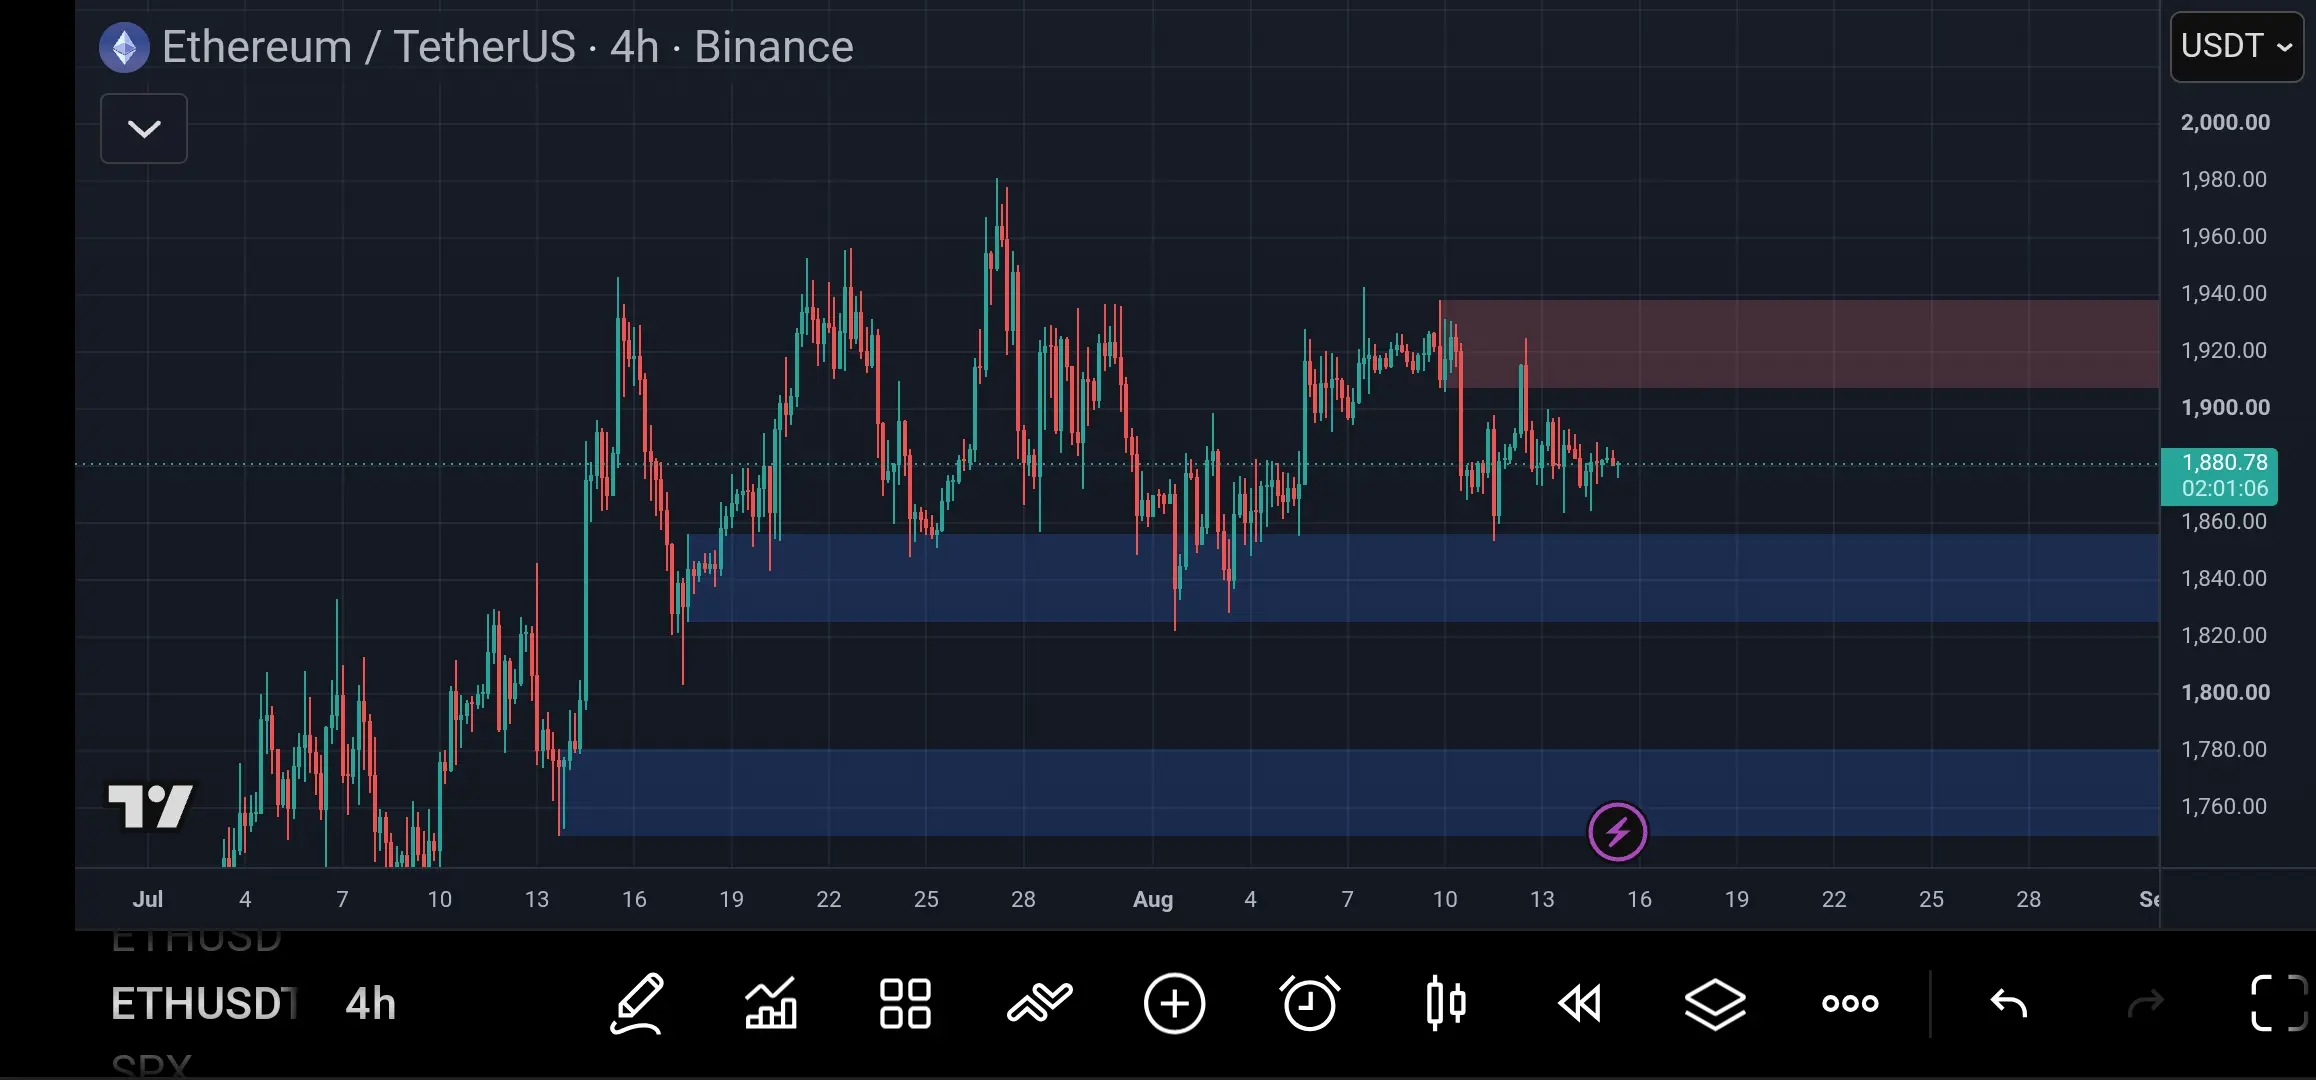Change chart type via the candlestick icon
Image resolution: width=2316 pixels, height=1080 pixels.
point(1446,1003)
